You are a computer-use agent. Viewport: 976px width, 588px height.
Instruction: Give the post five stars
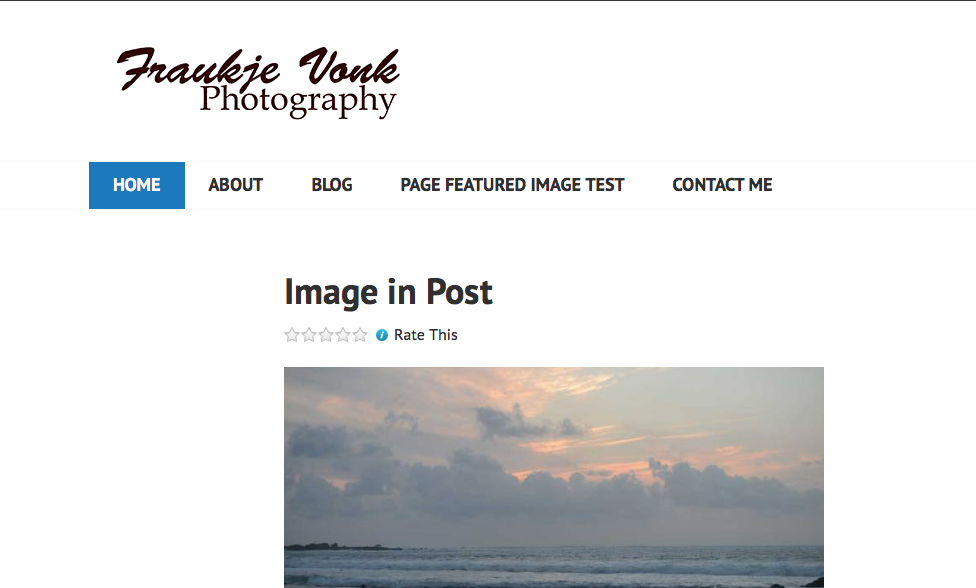click(x=360, y=335)
